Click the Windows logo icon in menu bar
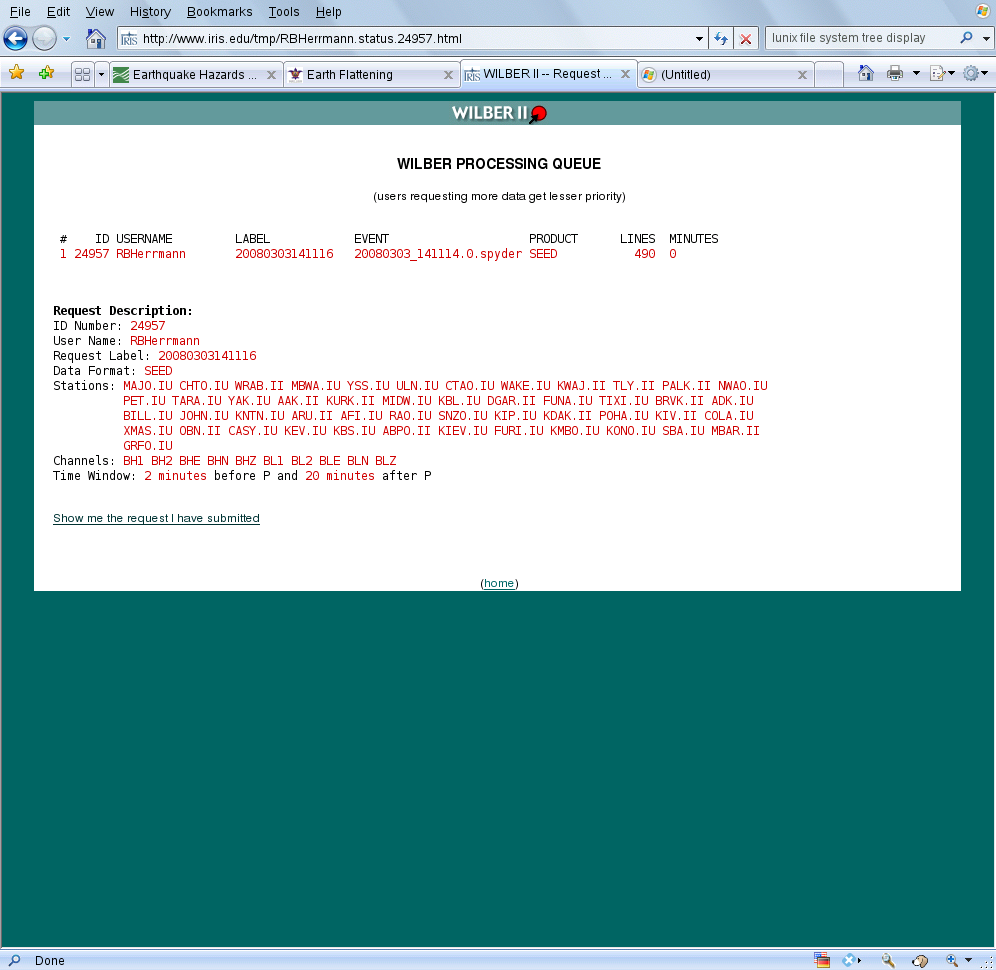Screen dimensions: 996x970 click(x=983, y=10)
